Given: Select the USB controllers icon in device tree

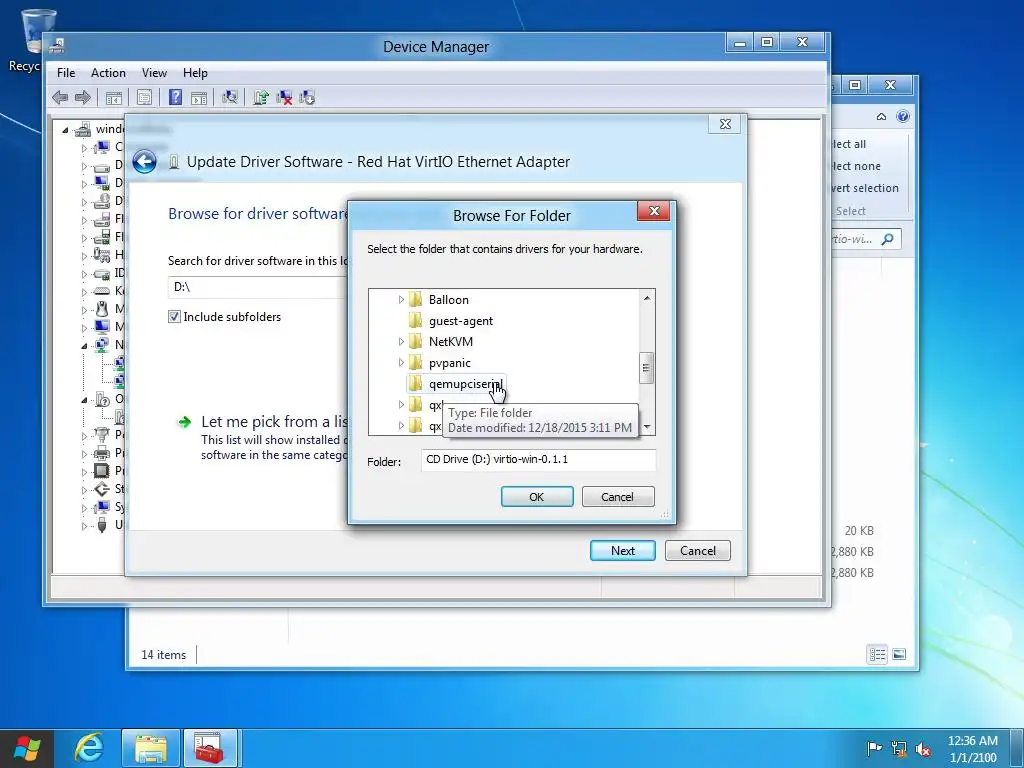Looking at the screenshot, I should (102, 524).
